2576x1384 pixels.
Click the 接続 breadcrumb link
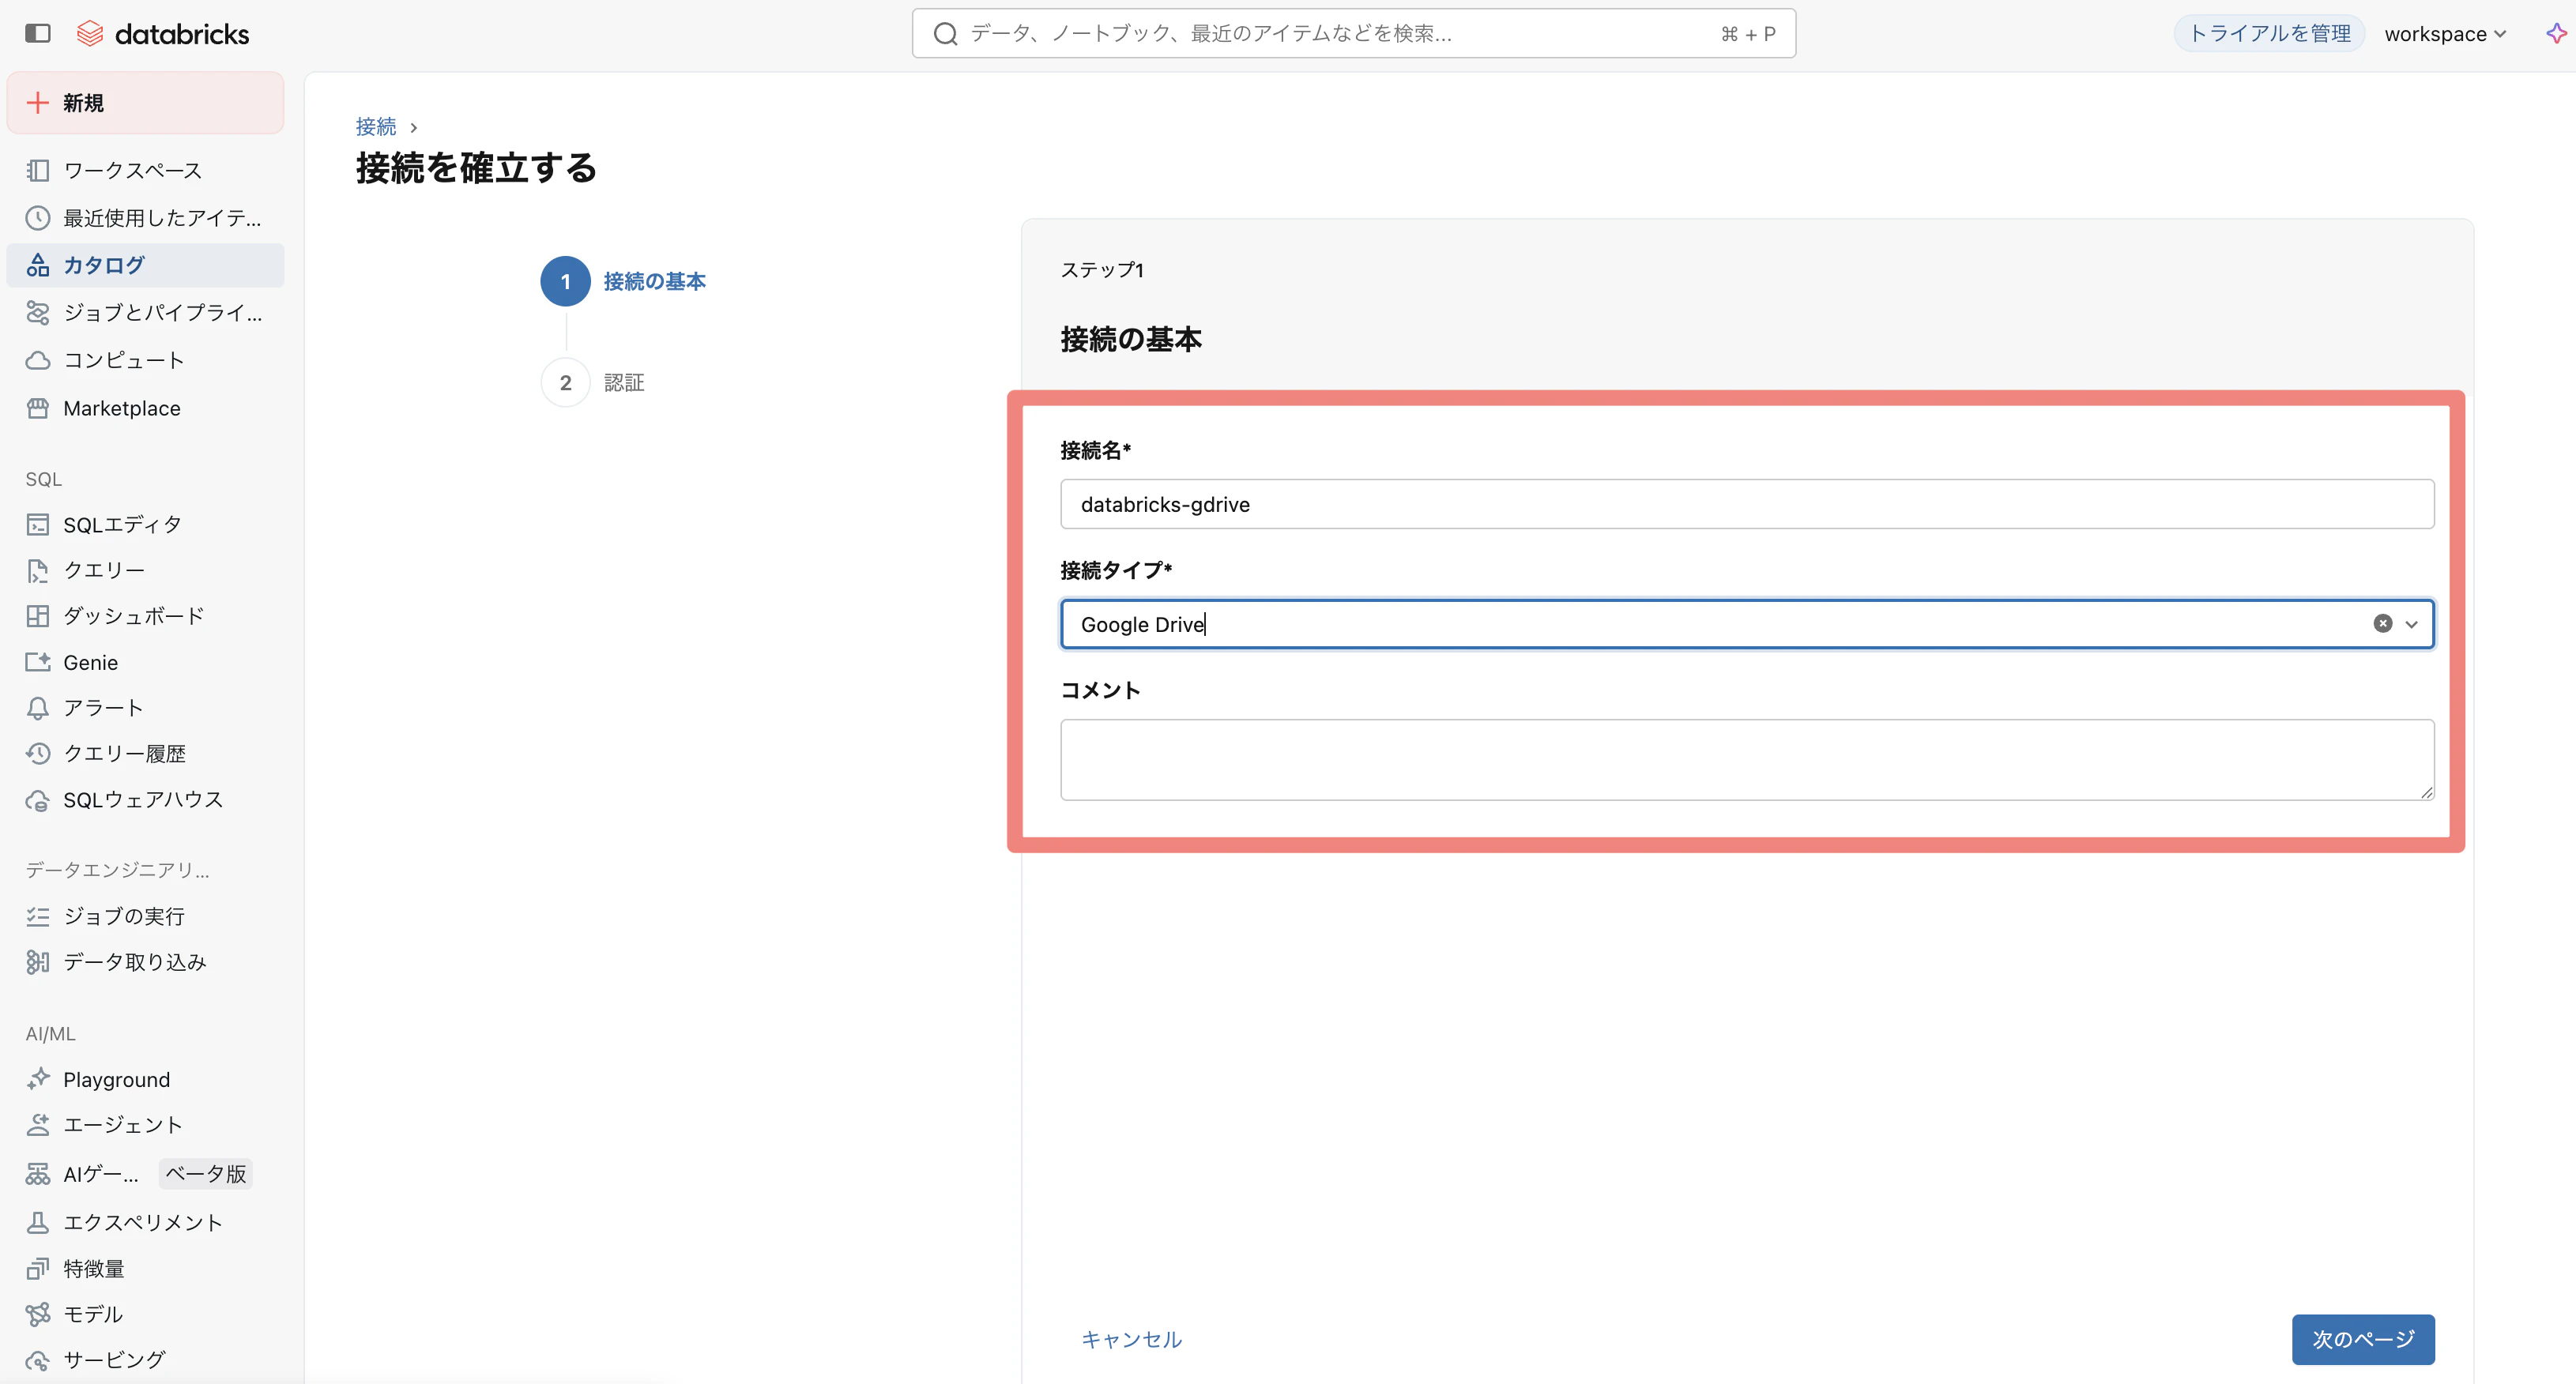click(x=376, y=126)
